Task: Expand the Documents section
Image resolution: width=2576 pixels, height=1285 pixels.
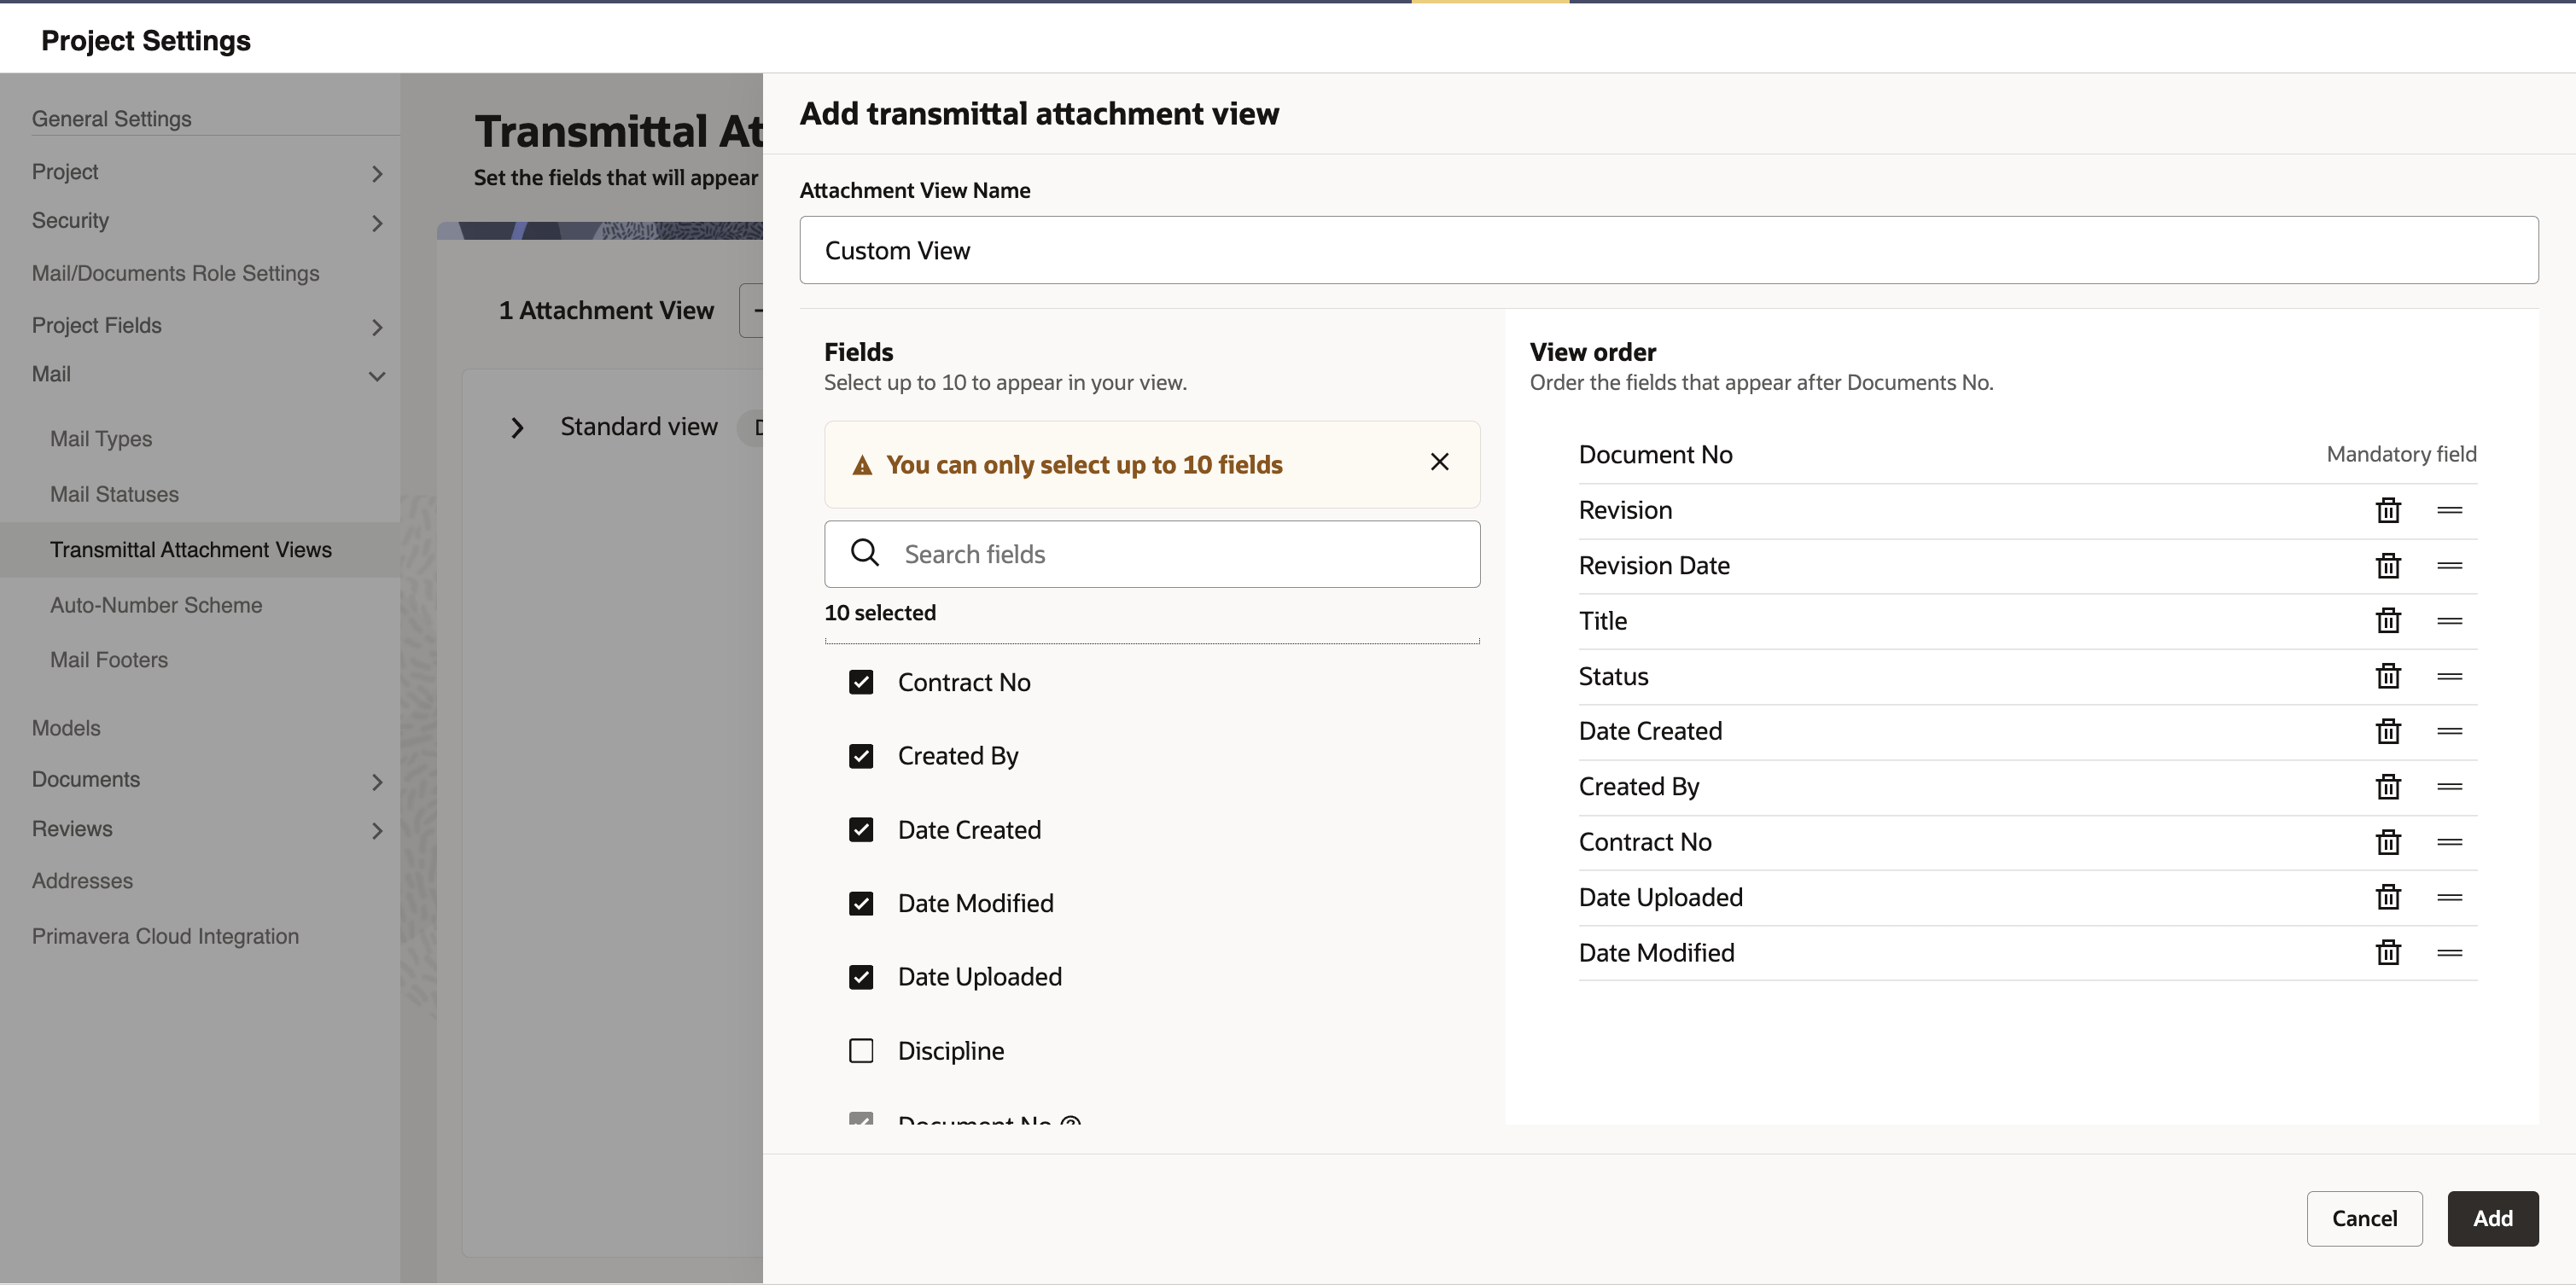Action: coord(377,782)
